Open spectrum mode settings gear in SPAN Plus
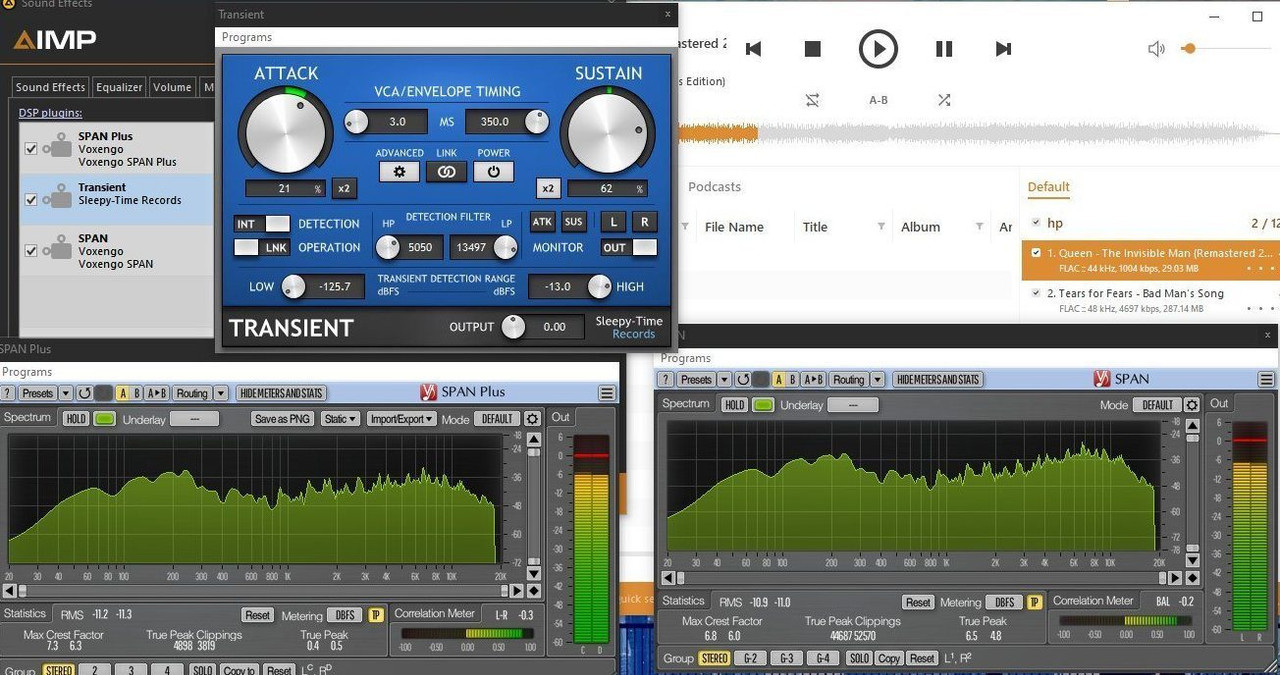Screen dimensions: 1280x675 [x=532, y=419]
